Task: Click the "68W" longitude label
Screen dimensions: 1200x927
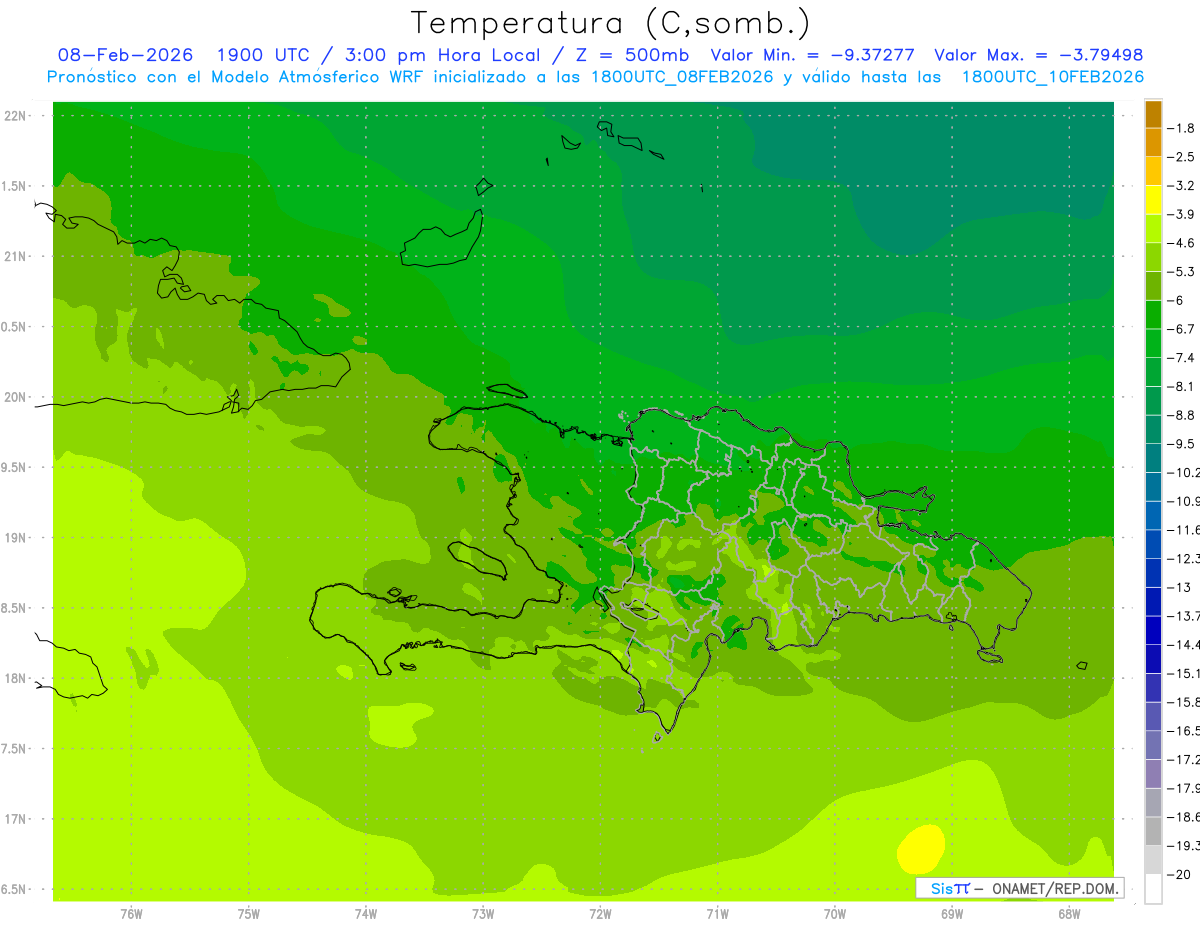Action: pos(1068,914)
